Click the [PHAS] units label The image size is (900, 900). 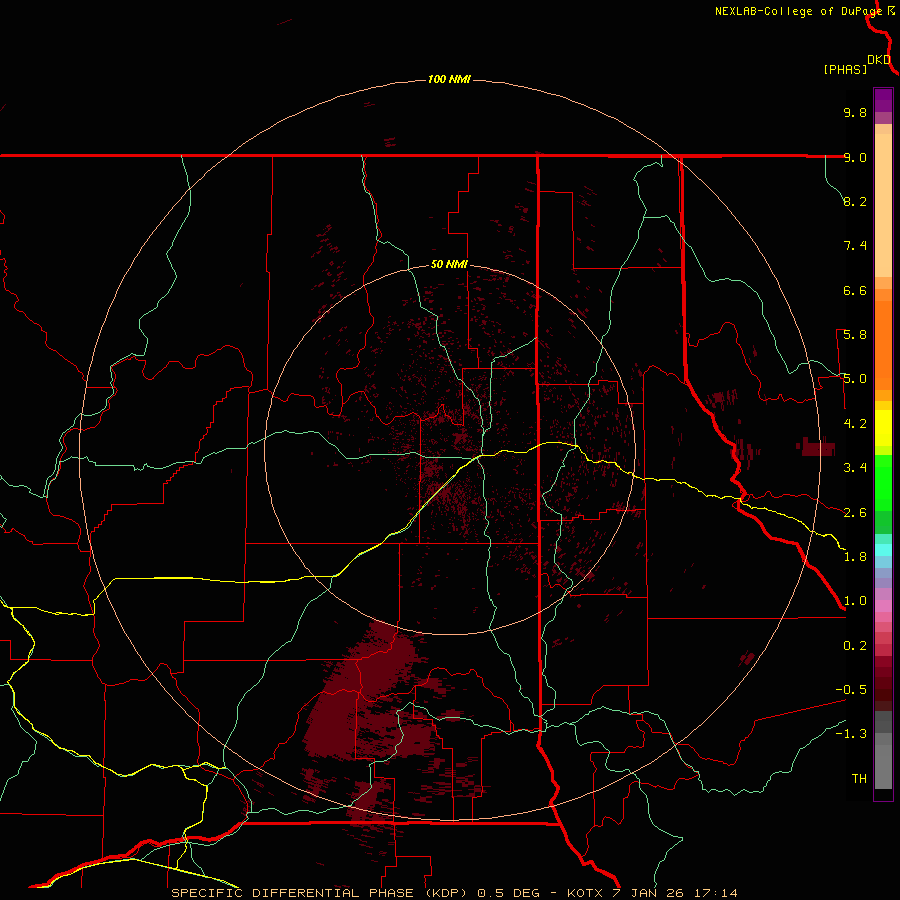point(845,69)
